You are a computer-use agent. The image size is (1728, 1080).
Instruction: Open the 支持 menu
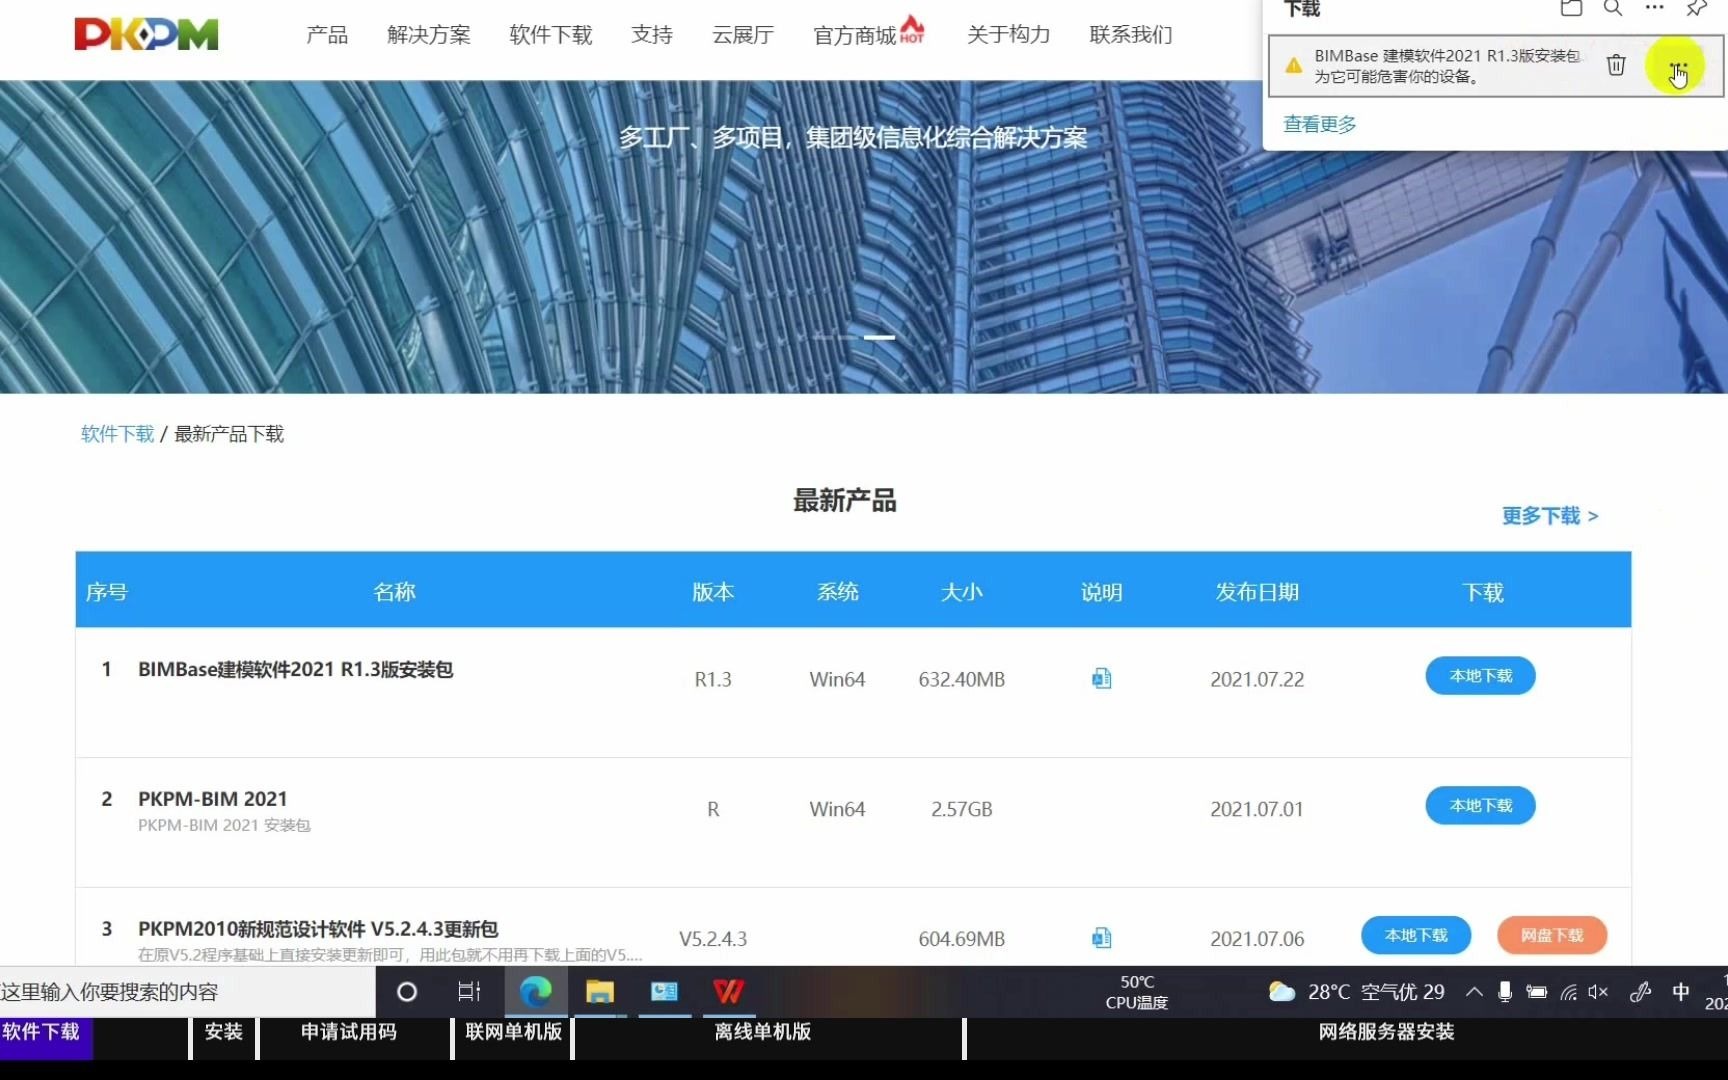click(652, 35)
